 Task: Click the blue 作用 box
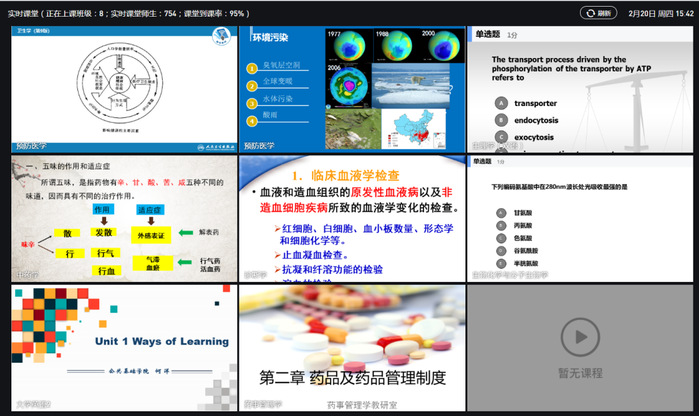103,209
